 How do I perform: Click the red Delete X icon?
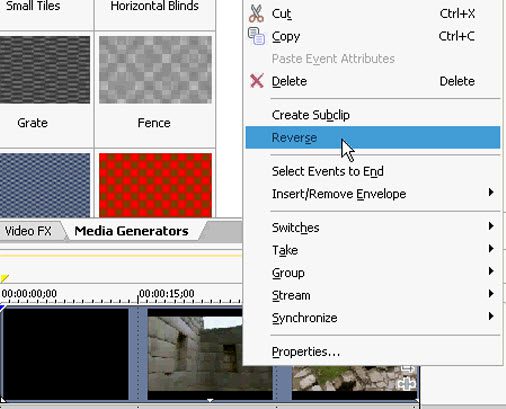click(x=257, y=81)
